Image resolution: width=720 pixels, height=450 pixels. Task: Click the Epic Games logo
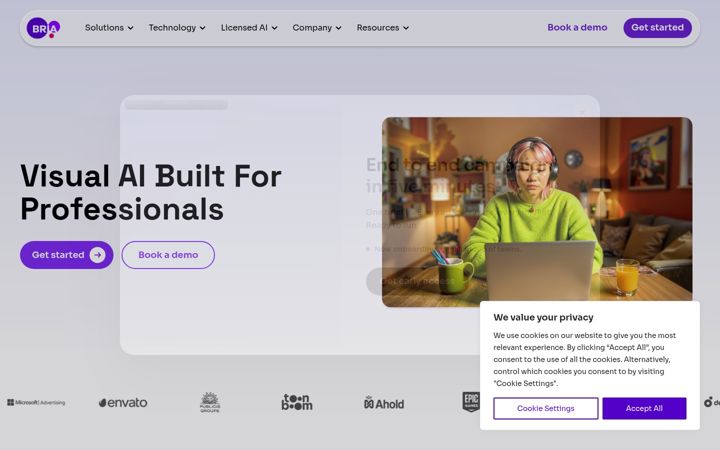tap(471, 401)
